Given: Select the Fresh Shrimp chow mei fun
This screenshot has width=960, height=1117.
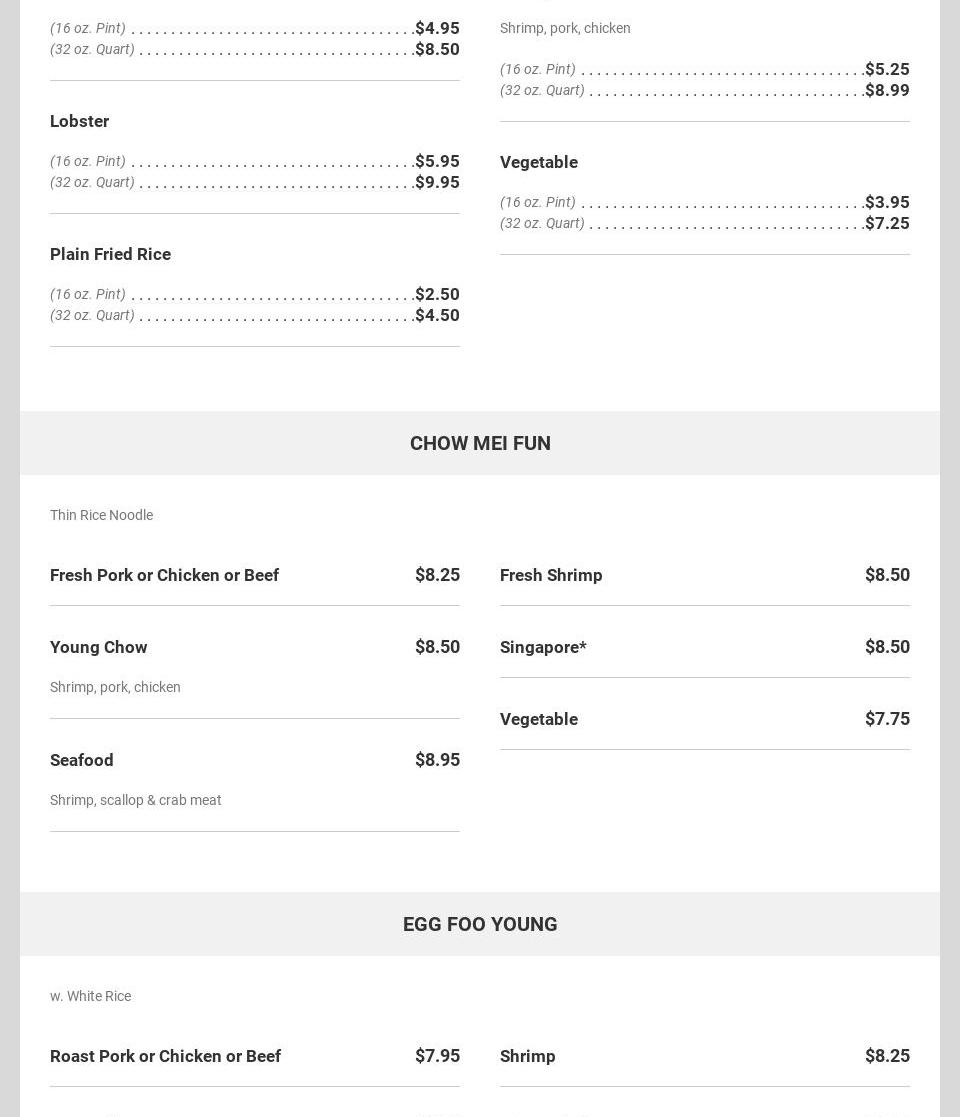Looking at the screenshot, I should [x=551, y=575].
